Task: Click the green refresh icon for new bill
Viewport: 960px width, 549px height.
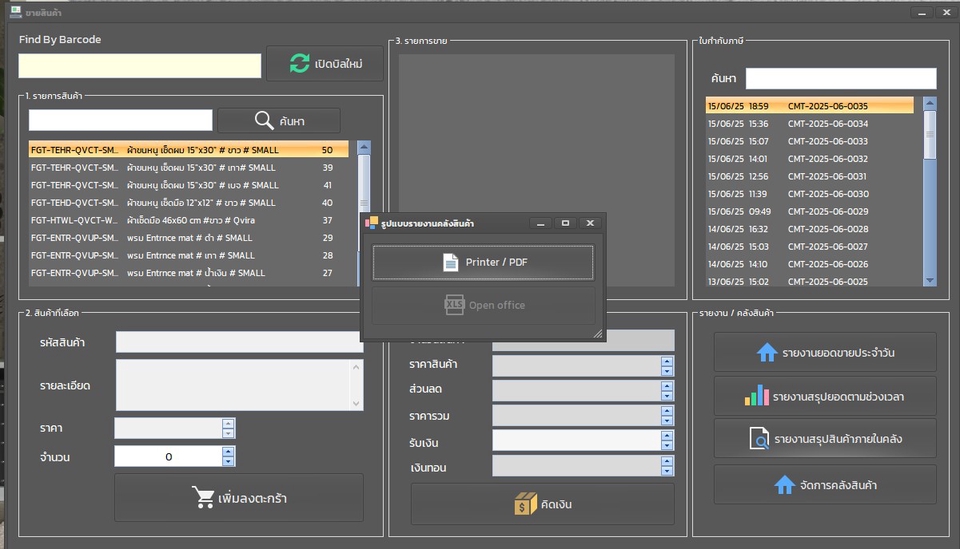Action: (299, 64)
